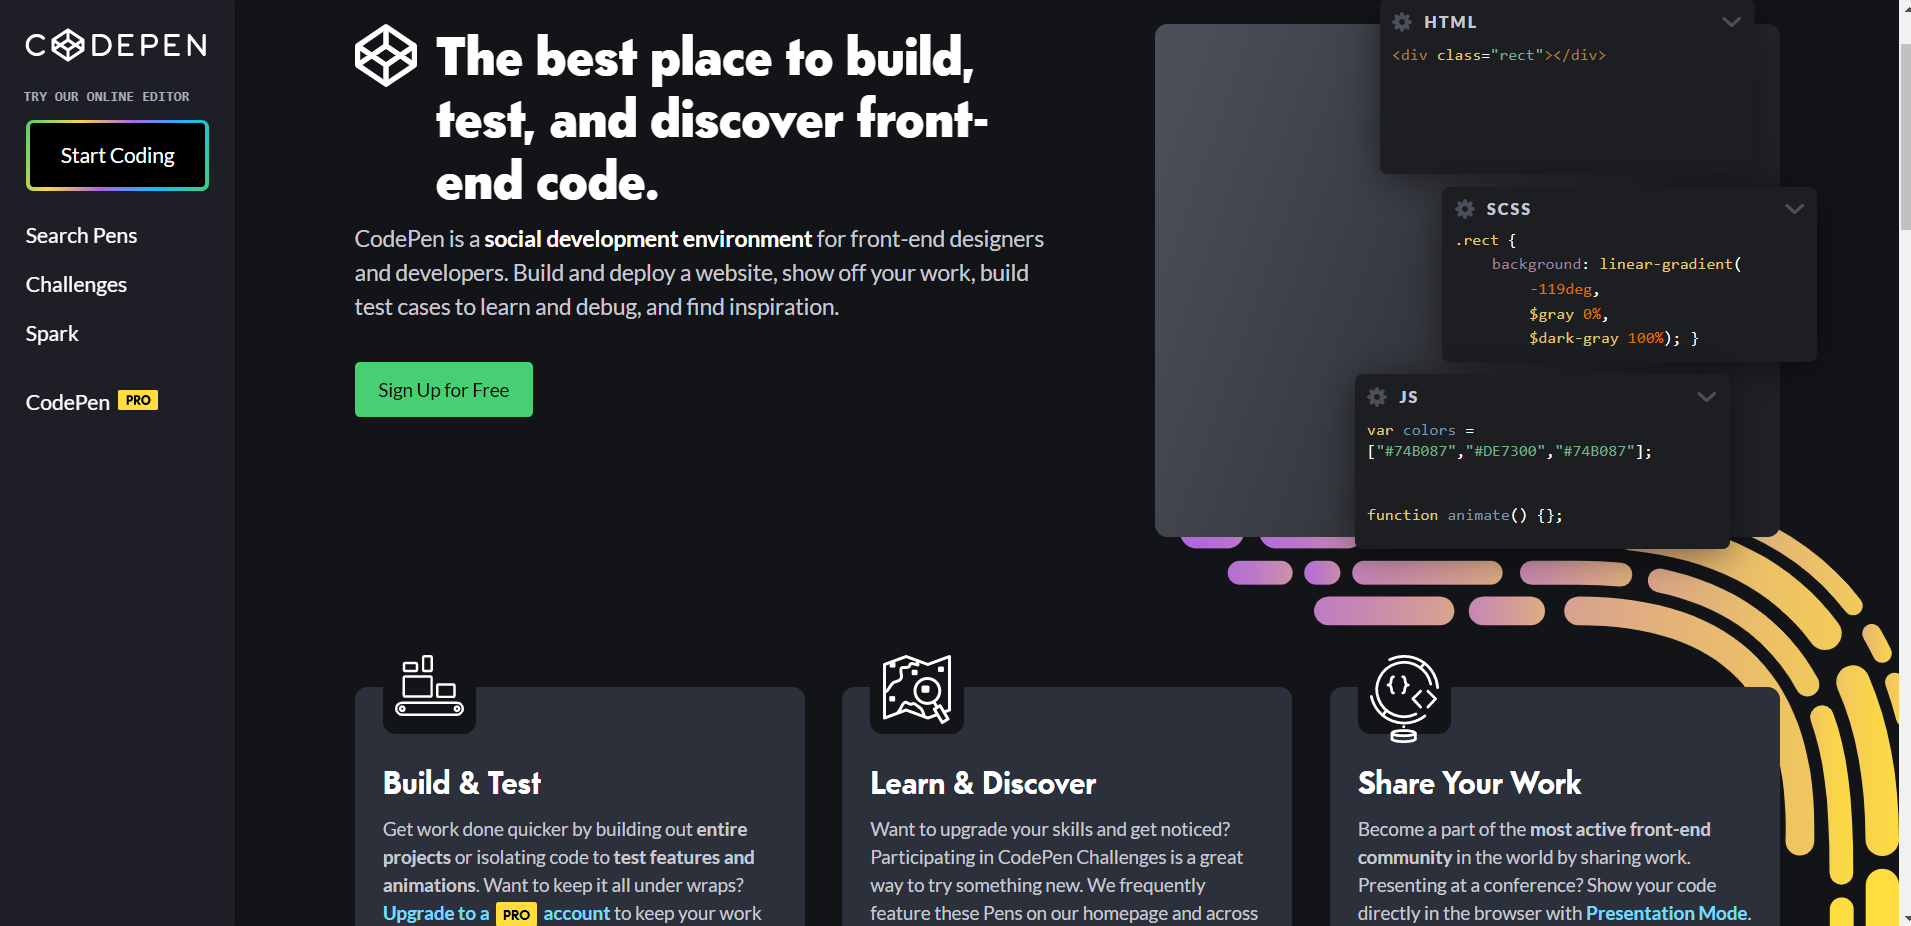This screenshot has height=926, width=1911.
Task: Click the TRY OUR ONLINE EDITOR label
Action: click(107, 97)
